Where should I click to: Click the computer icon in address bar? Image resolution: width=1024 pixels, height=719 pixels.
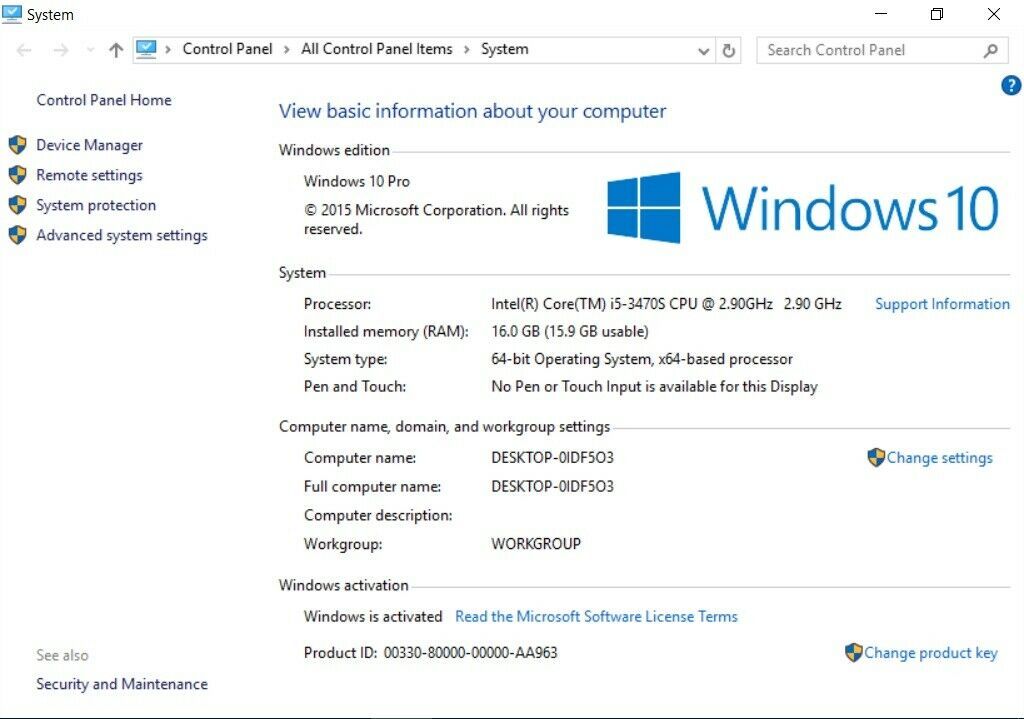pos(146,50)
